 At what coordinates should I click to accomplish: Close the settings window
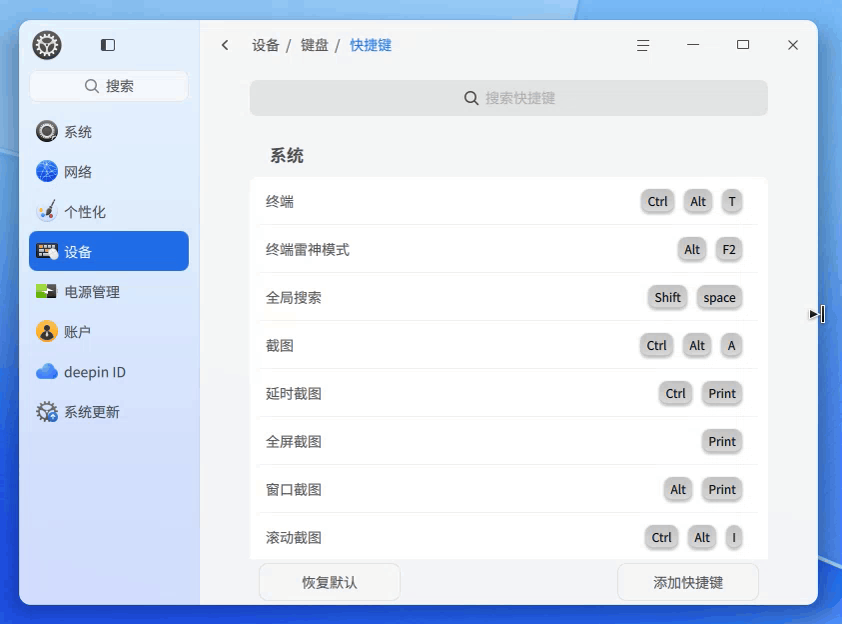[793, 45]
